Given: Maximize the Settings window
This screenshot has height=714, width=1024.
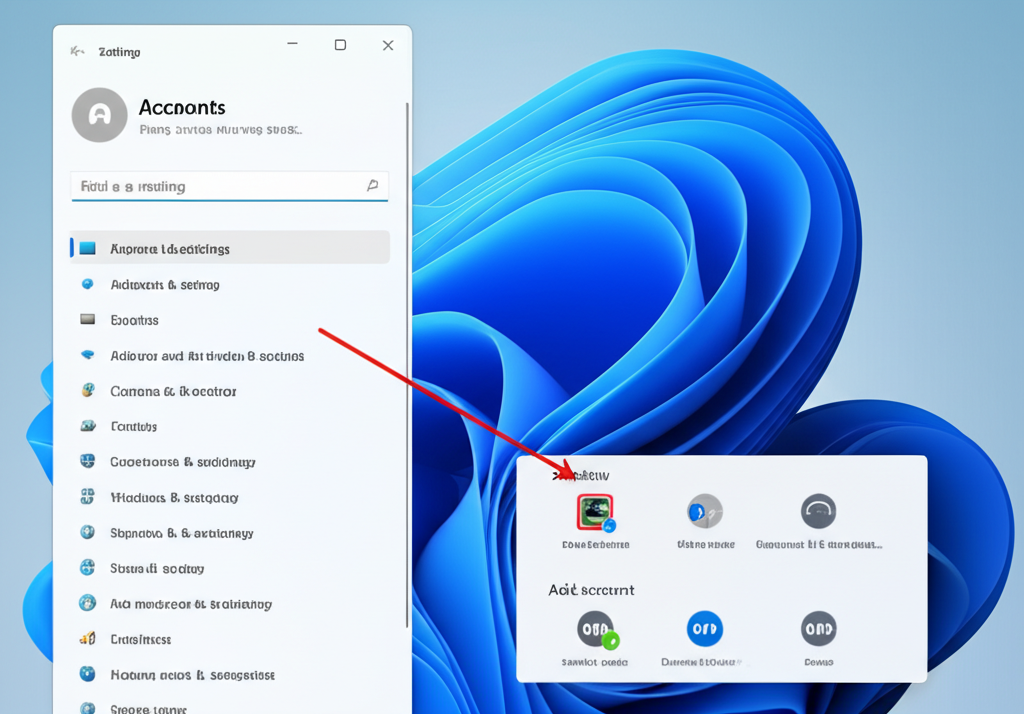Looking at the screenshot, I should coord(340,45).
